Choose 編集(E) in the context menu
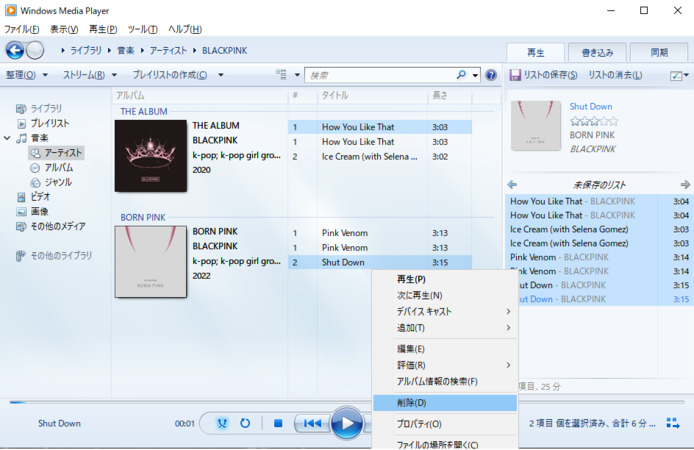This screenshot has height=450, width=694. 445,349
